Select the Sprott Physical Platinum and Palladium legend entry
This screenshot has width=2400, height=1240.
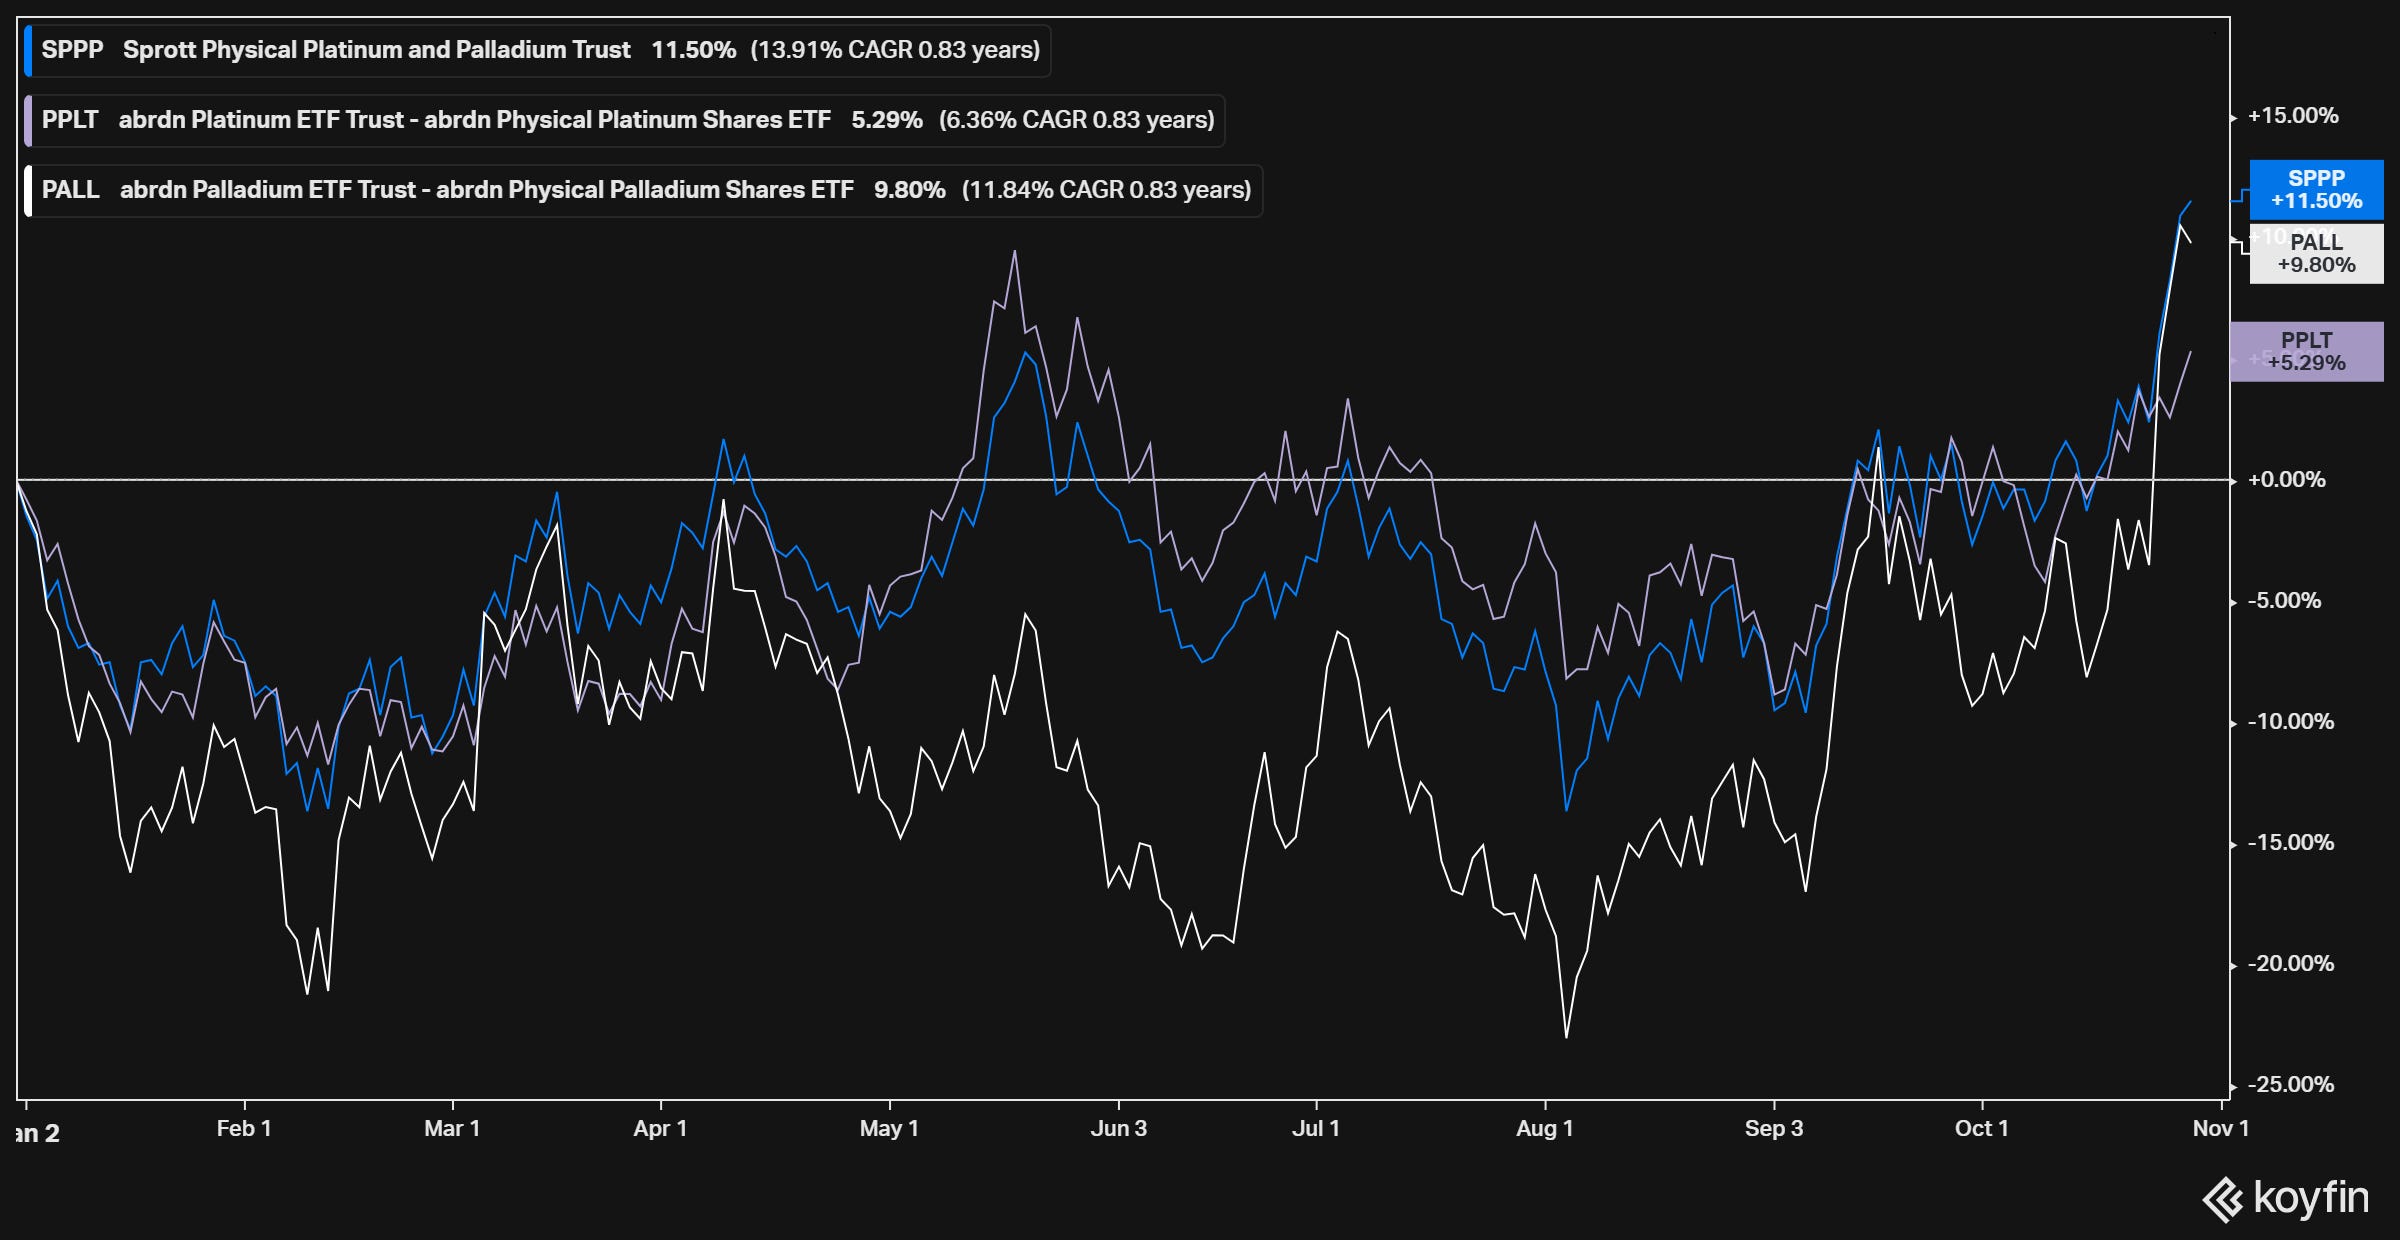[376, 50]
